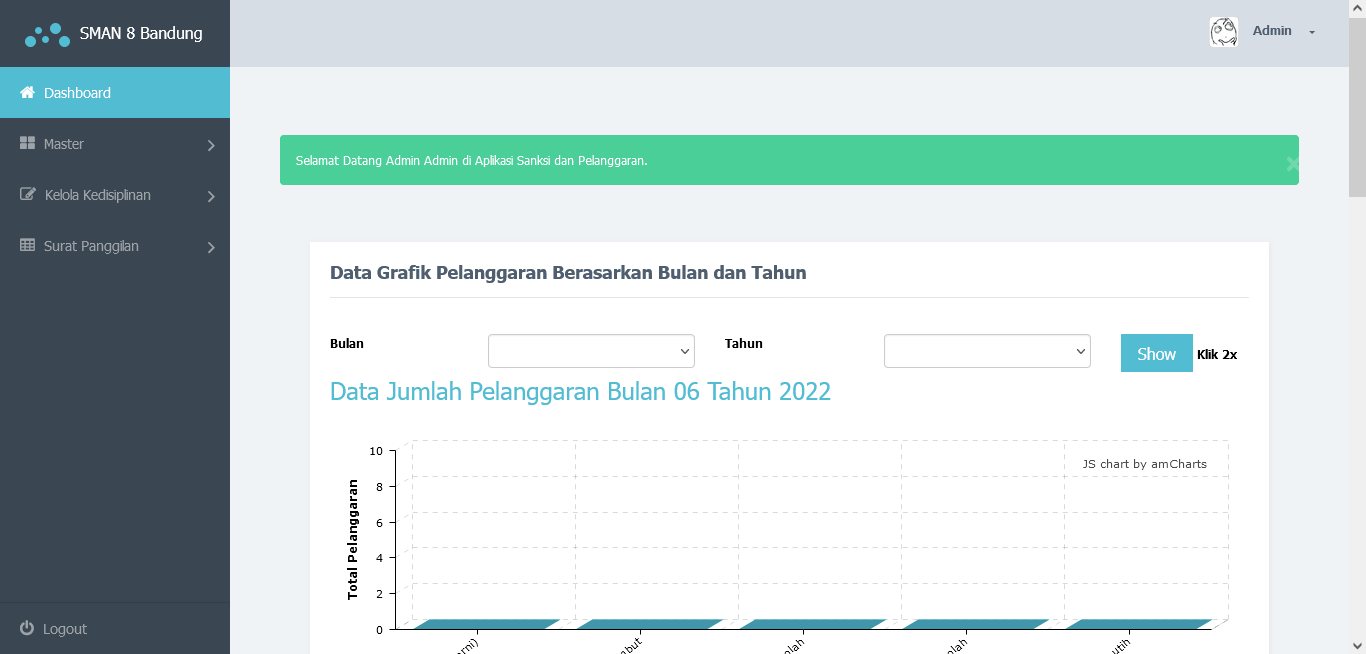Click the Admin avatar image

tap(1223, 32)
